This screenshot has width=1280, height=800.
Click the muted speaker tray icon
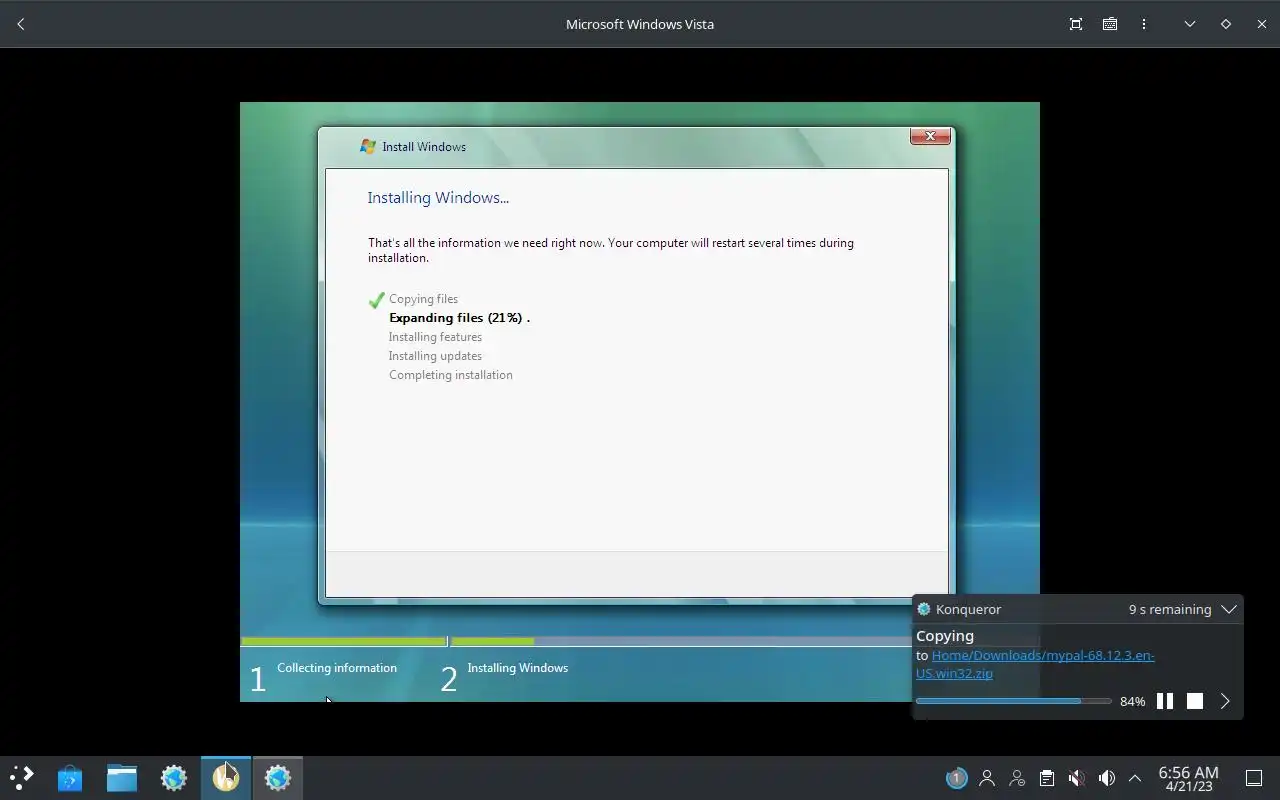[x=1076, y=778]
